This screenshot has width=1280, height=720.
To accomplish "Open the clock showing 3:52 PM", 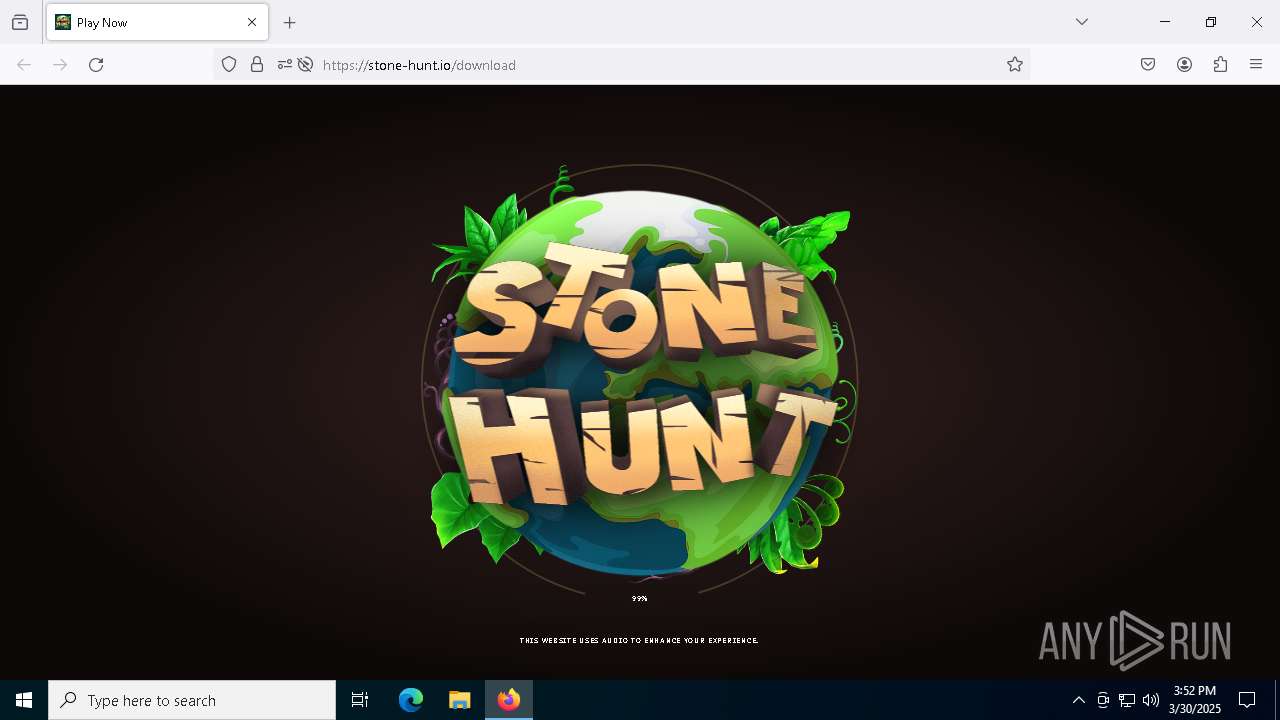I will (x=1195, y=700).
